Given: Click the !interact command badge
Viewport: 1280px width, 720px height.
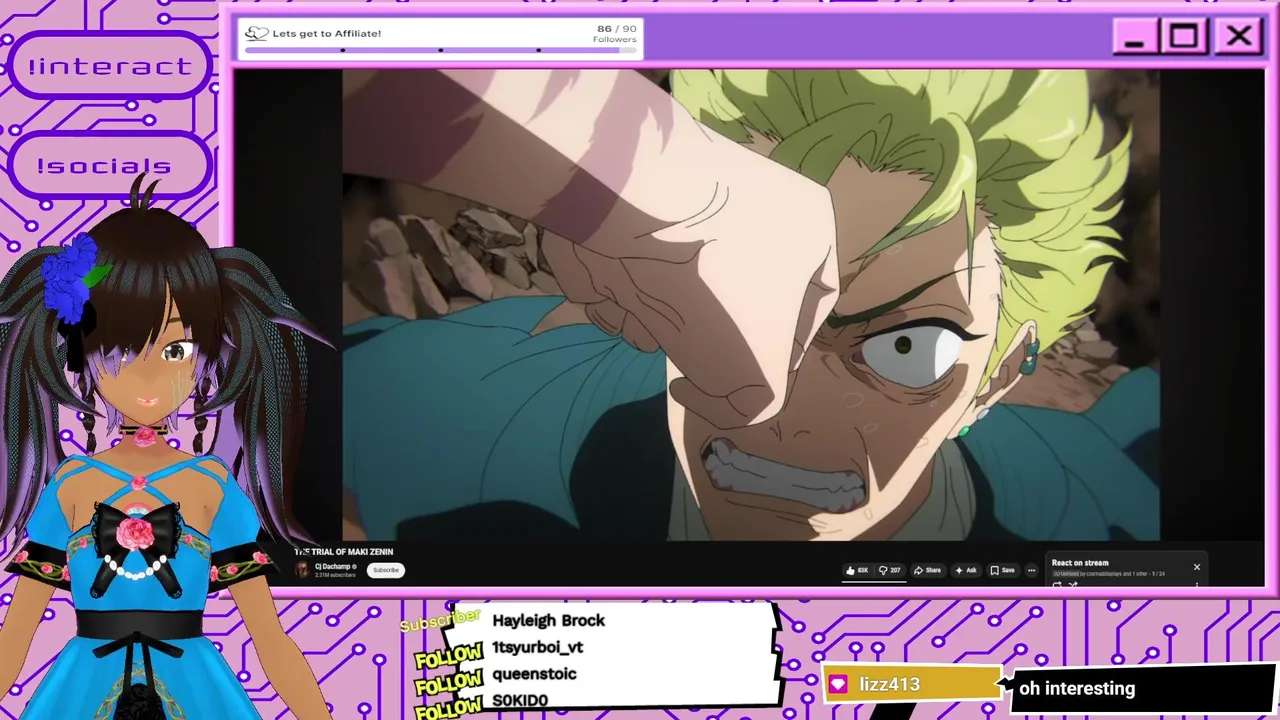Looking at the screenshot, I should (x=110, y=66).
